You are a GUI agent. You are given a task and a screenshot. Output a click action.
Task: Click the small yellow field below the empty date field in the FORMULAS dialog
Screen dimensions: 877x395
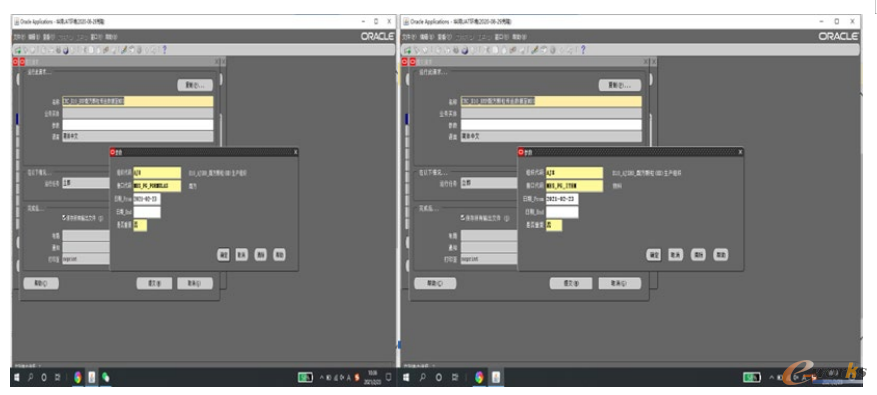[x=140, y=225]
